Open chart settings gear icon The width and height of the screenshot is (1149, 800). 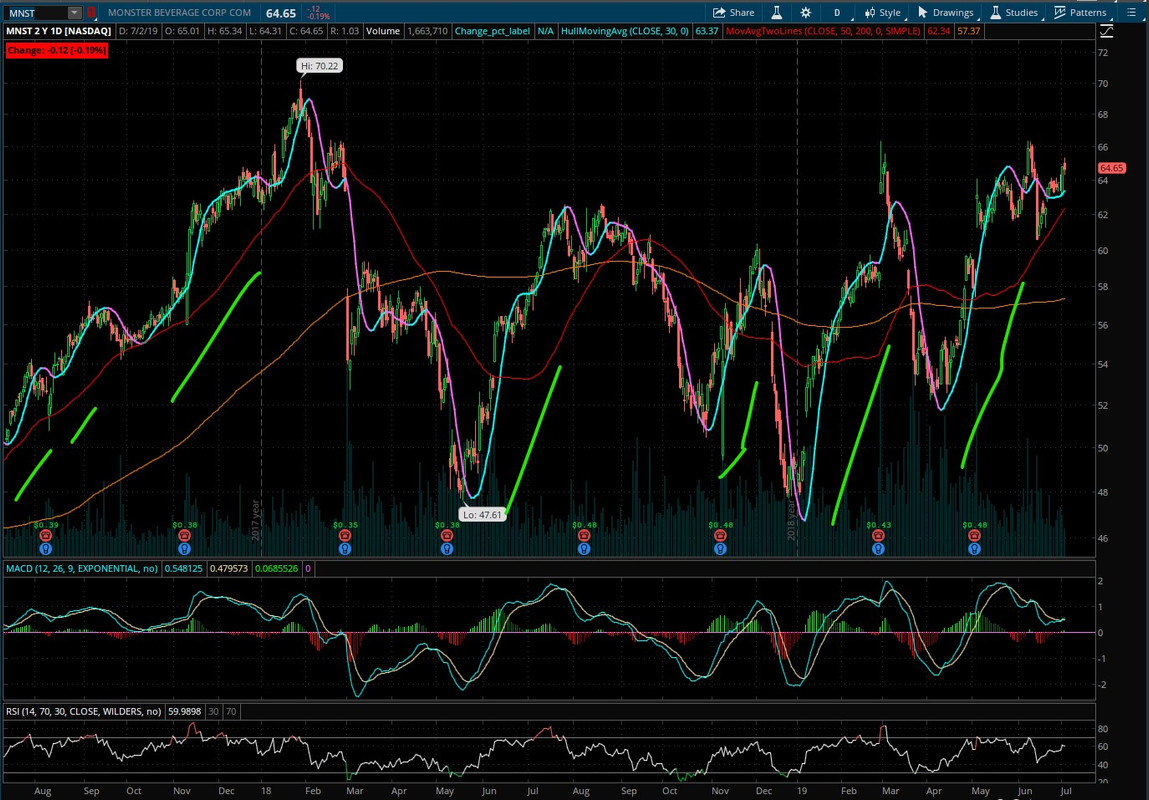pos(805,12)
